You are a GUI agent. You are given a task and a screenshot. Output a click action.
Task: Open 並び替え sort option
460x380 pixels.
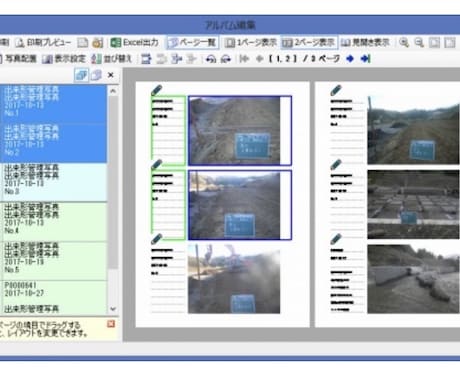(111, 59)
